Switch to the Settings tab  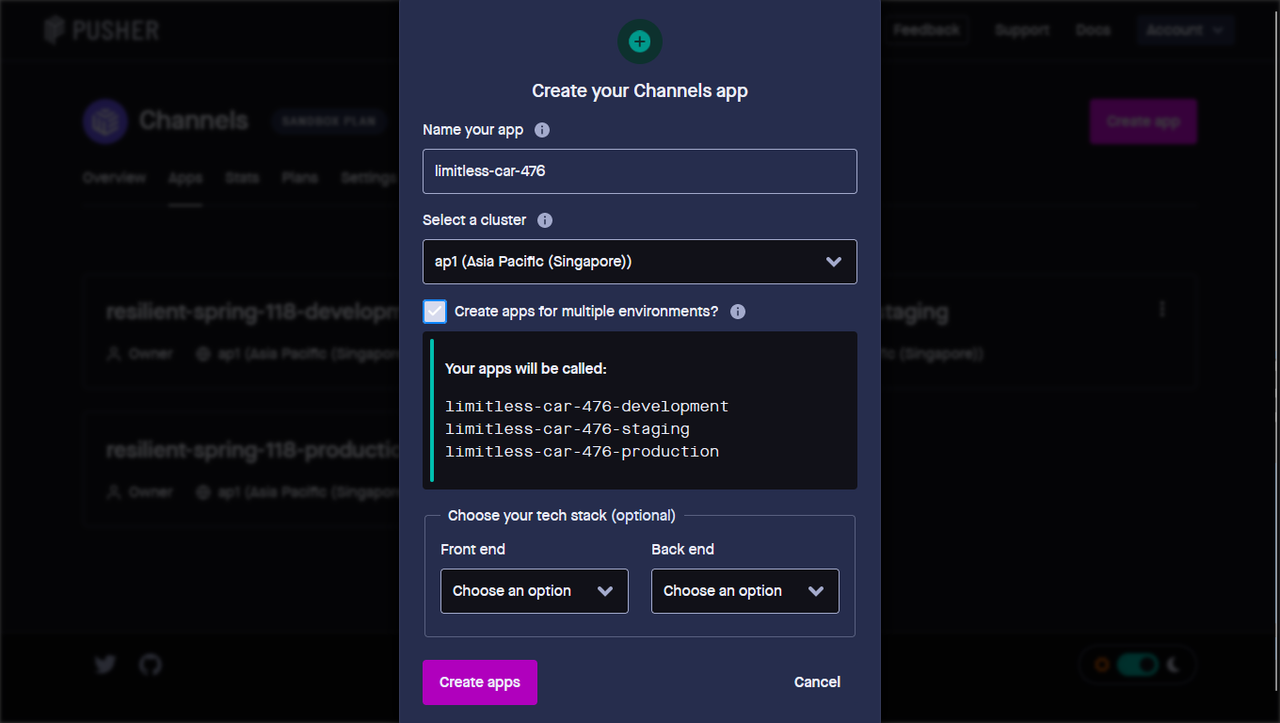(369, 178)
